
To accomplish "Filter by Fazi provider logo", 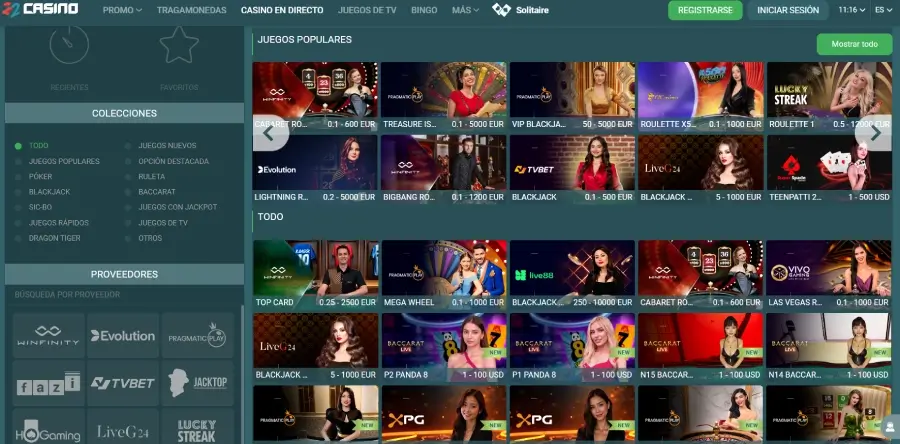I will [48, 383].
